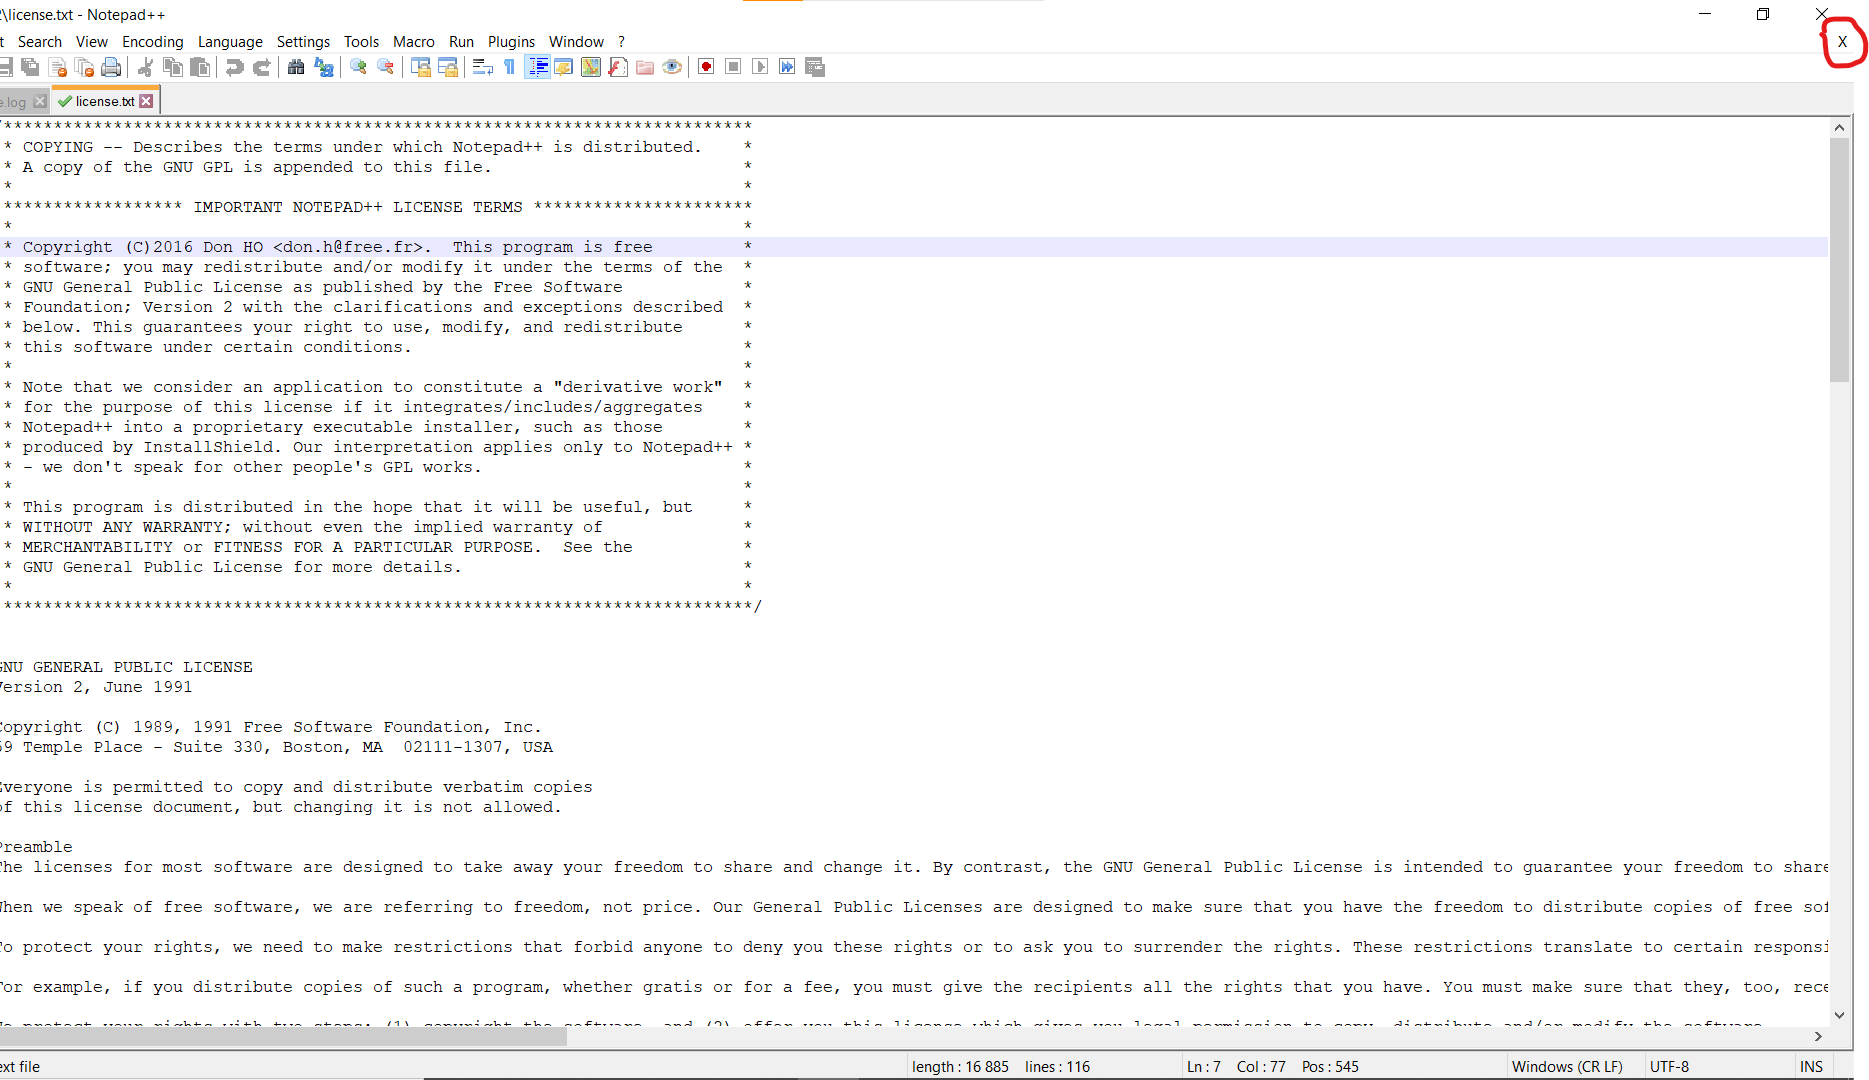Image resolution: width=1869 pixels, height=1080 pixels.
Task: Play back the recorded macro
Action: coord(760,67)
